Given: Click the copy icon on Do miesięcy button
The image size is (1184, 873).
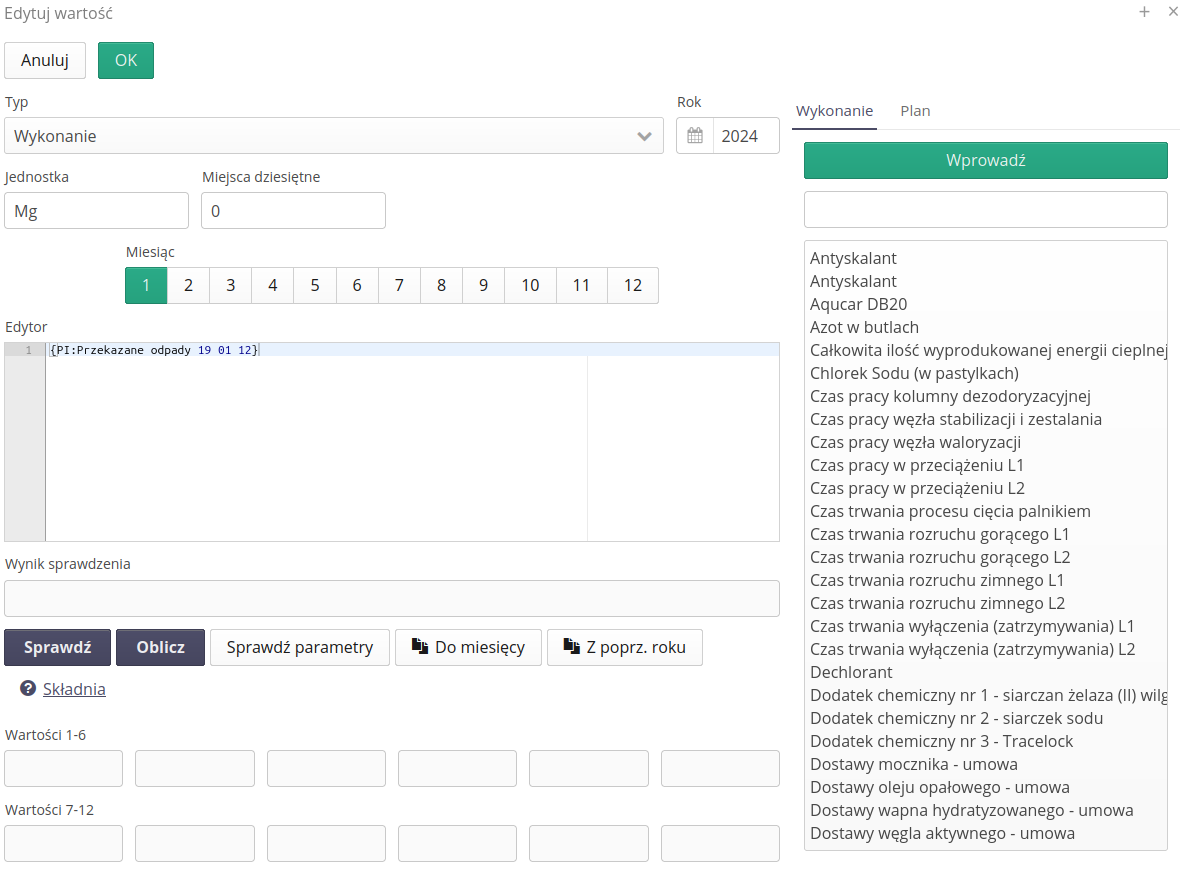Looking at the screenshot, I should point(420,647).
